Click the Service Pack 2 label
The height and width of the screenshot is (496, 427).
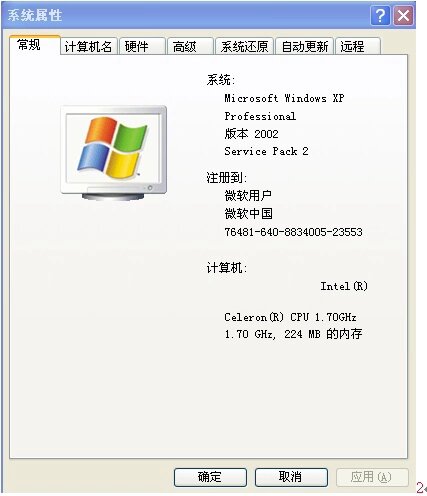coord(266,151)
